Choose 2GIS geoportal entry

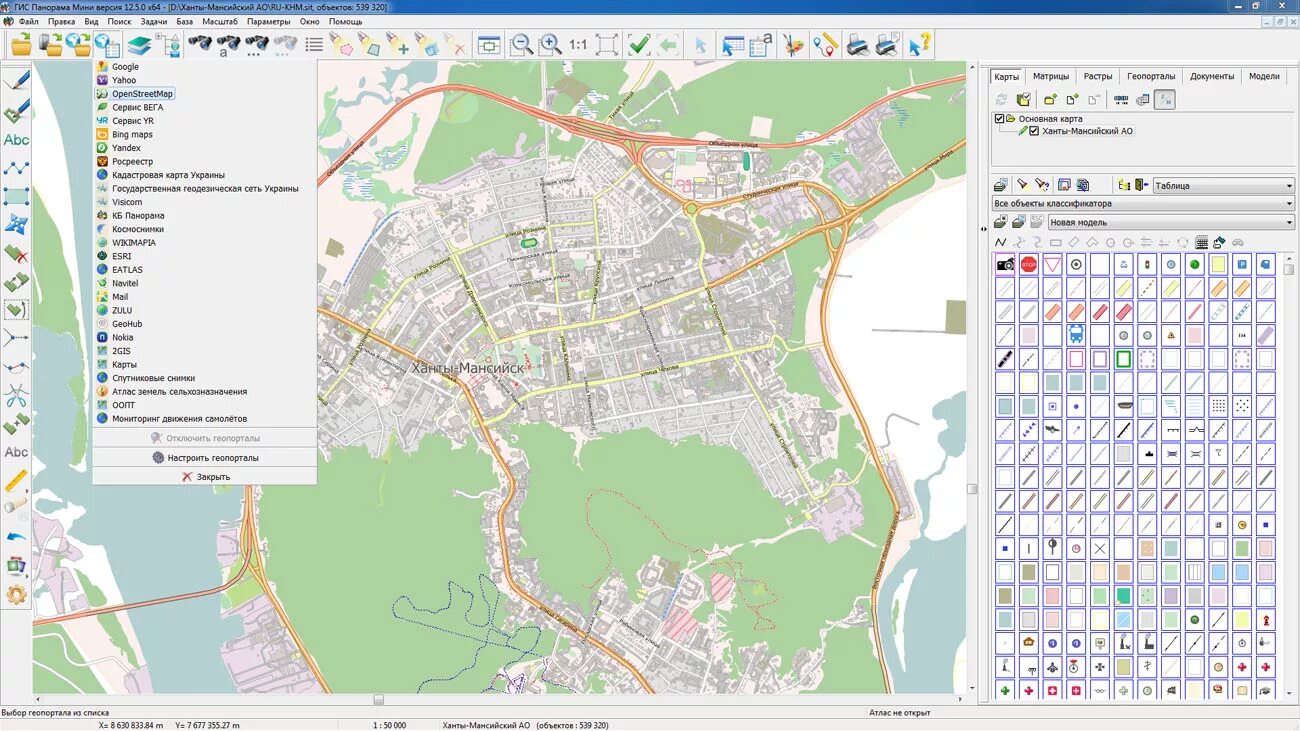click(121, 351)
